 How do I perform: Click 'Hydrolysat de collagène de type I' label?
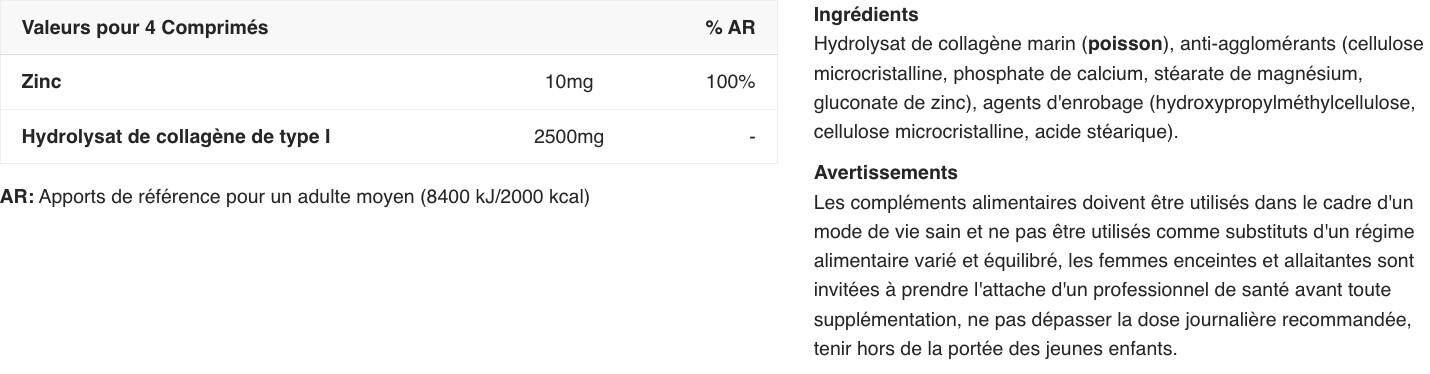(176, 137)
